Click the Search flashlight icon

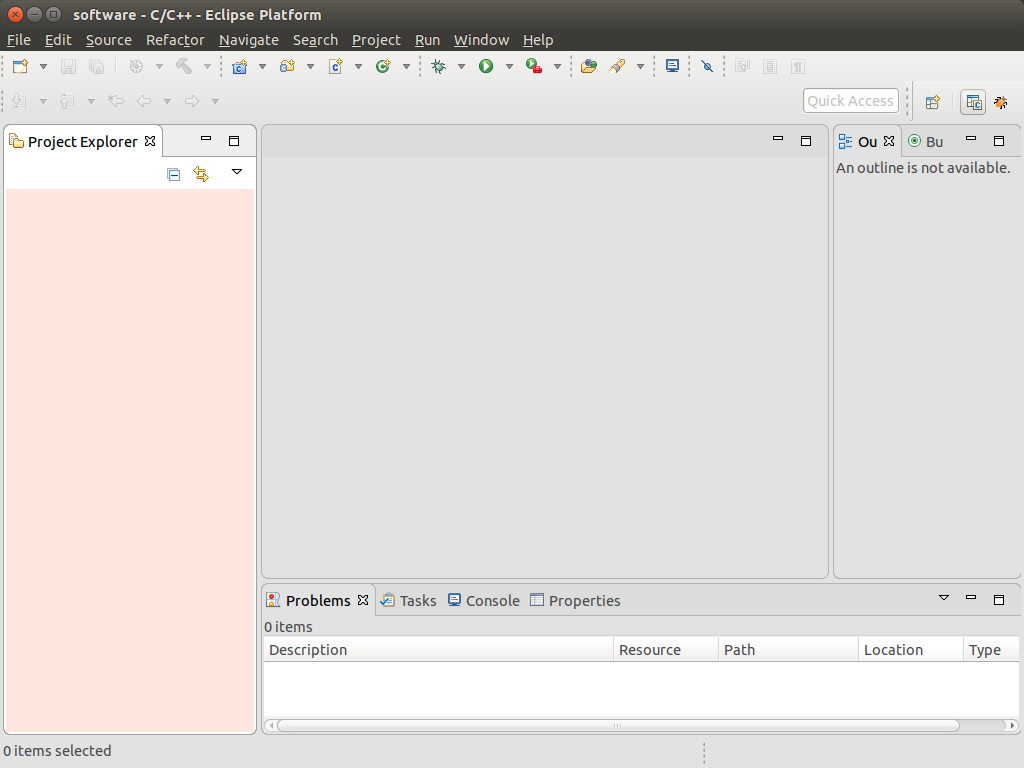click(617, 66)
